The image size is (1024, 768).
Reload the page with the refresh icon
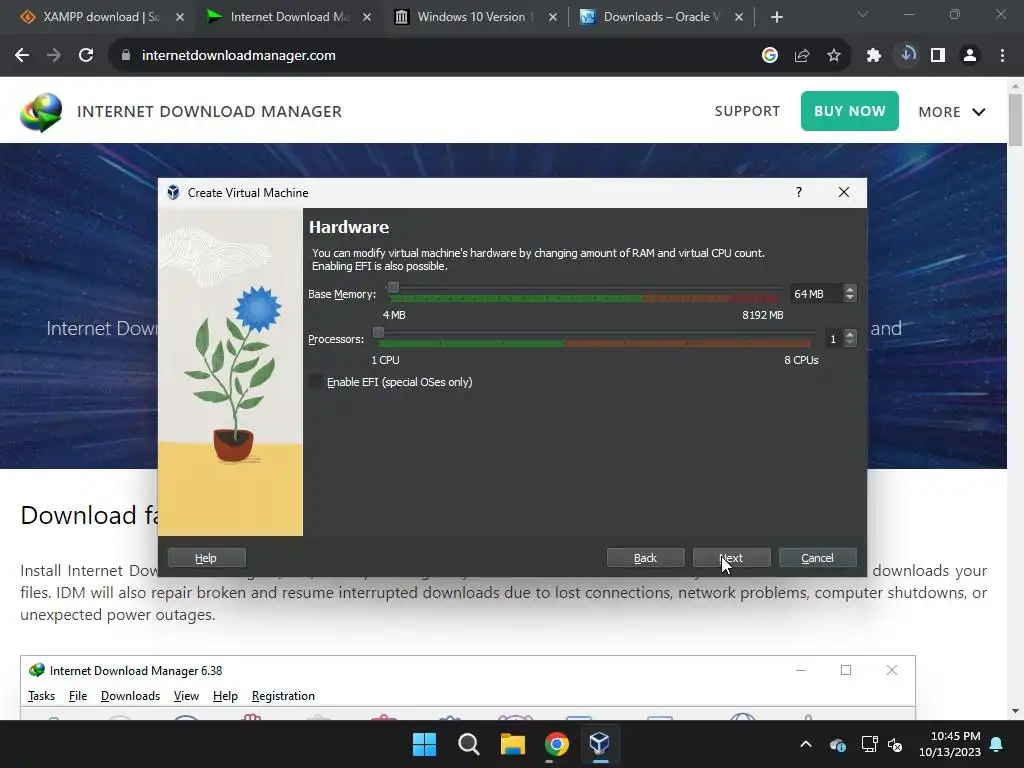click(x=86, y=56)
